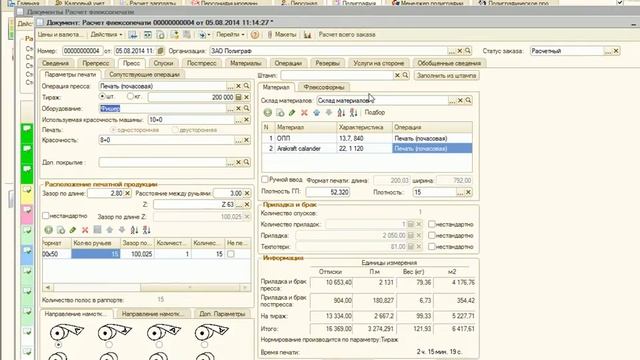Viewport: 640px width, 360px height.
Task: Open selection for Операция пресса via ellipsis
Action: tap(230, 86)
